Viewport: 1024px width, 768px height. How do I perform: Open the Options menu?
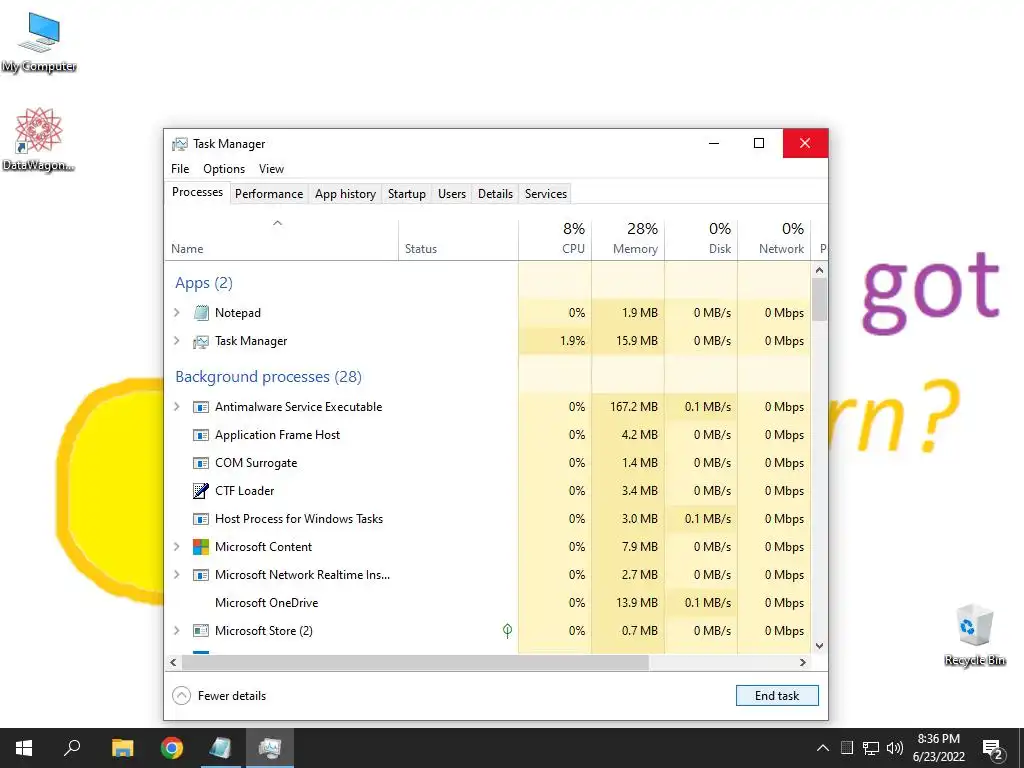tap(224, 168)
